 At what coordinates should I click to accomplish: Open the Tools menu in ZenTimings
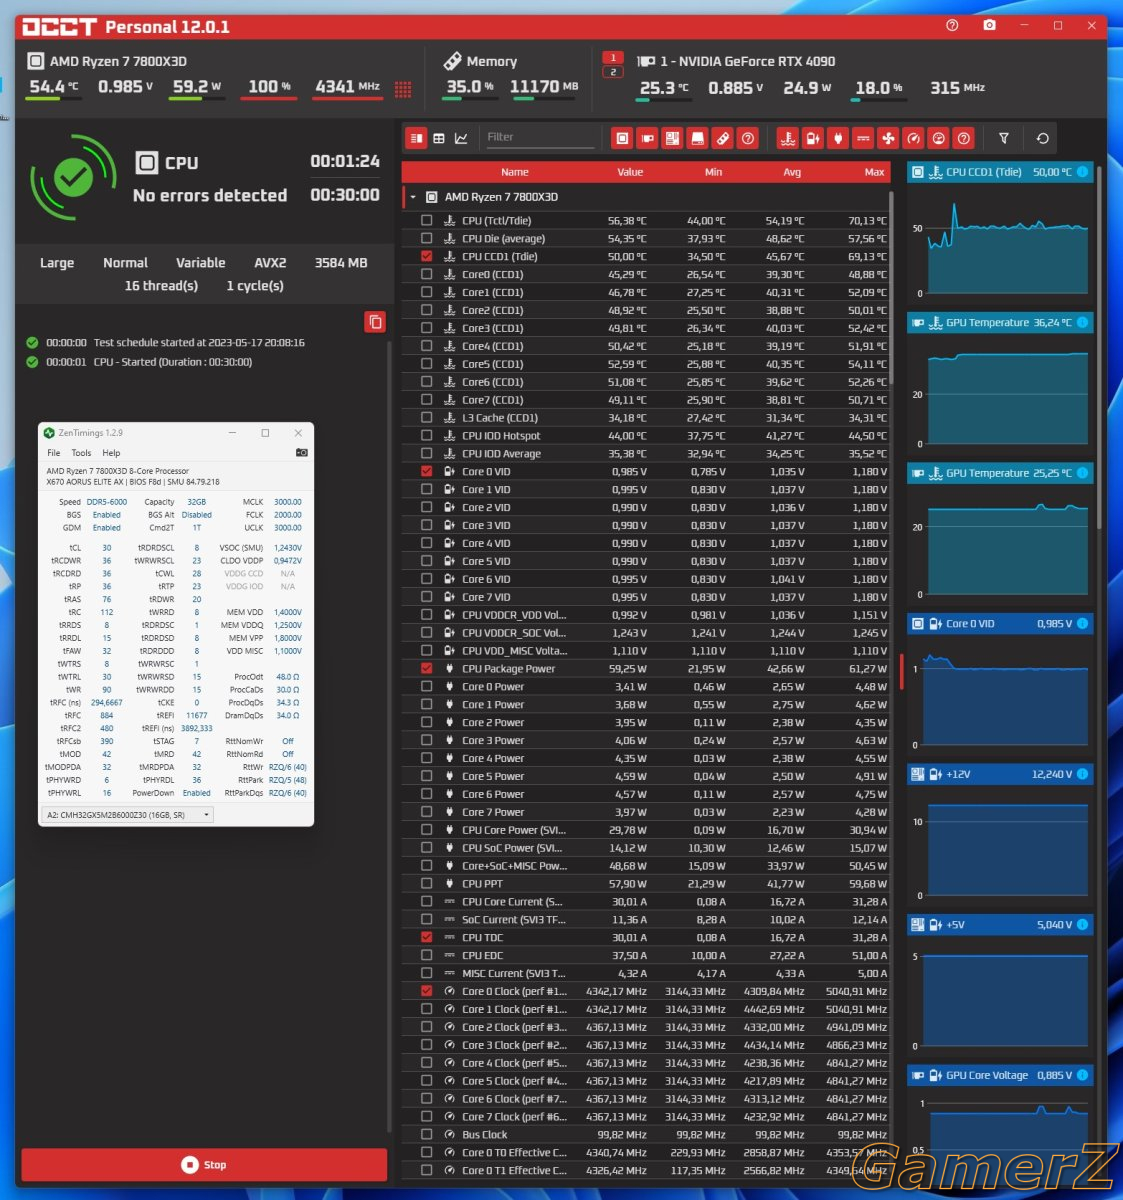click(x=81, y=453)
